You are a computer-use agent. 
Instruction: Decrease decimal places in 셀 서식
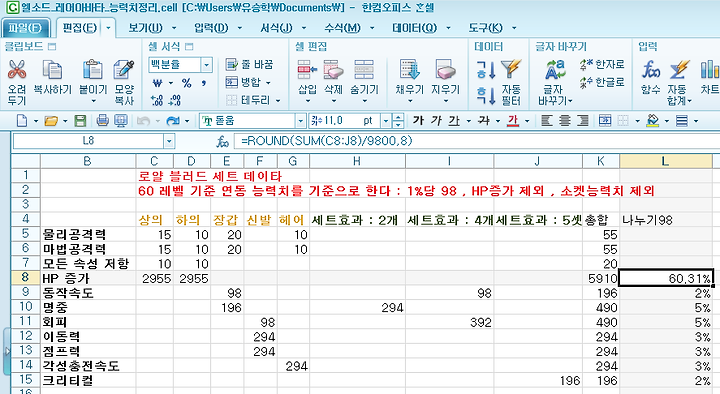[175, 100]
